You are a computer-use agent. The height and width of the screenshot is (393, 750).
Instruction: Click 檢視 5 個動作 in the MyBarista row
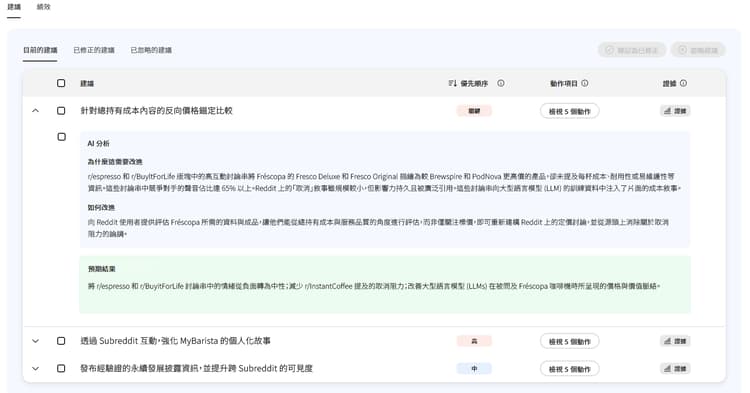click(x=570, y=341)
